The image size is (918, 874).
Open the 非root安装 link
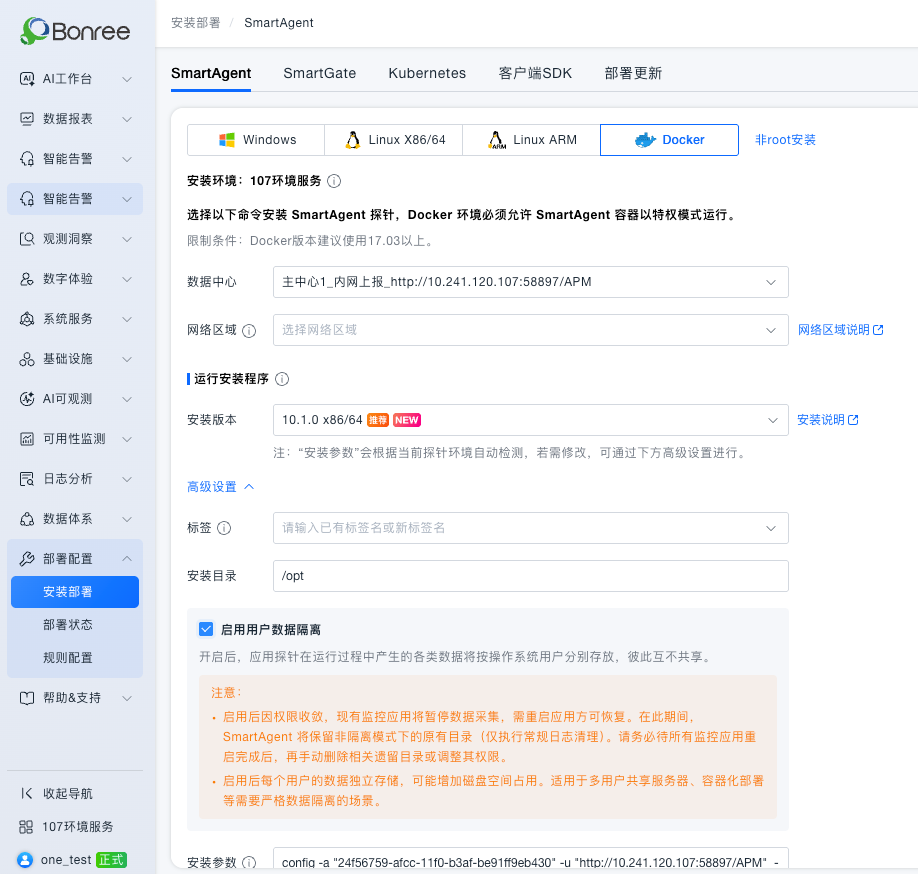pos(785,140)
